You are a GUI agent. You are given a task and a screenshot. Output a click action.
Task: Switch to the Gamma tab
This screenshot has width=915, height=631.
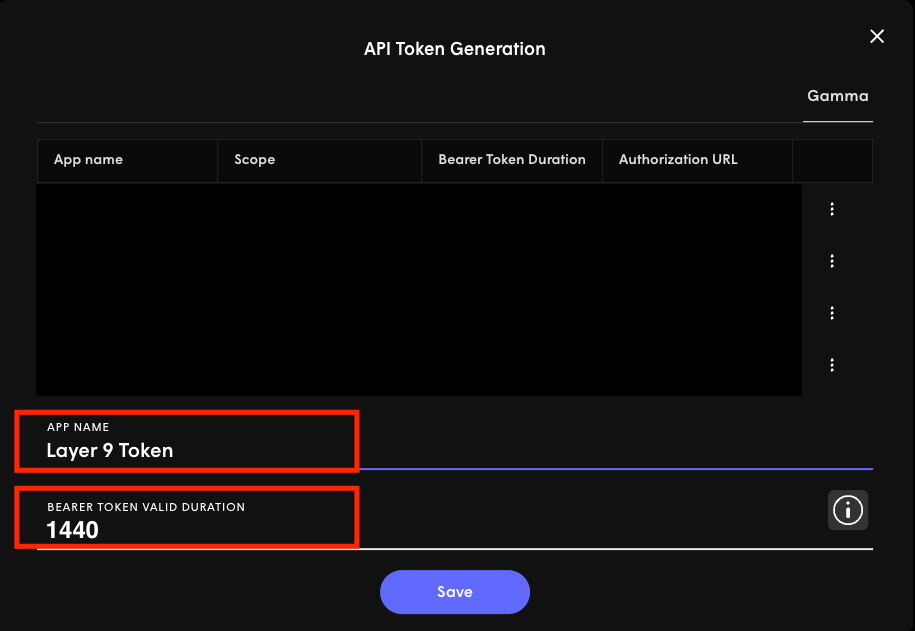tap(837, 96)
